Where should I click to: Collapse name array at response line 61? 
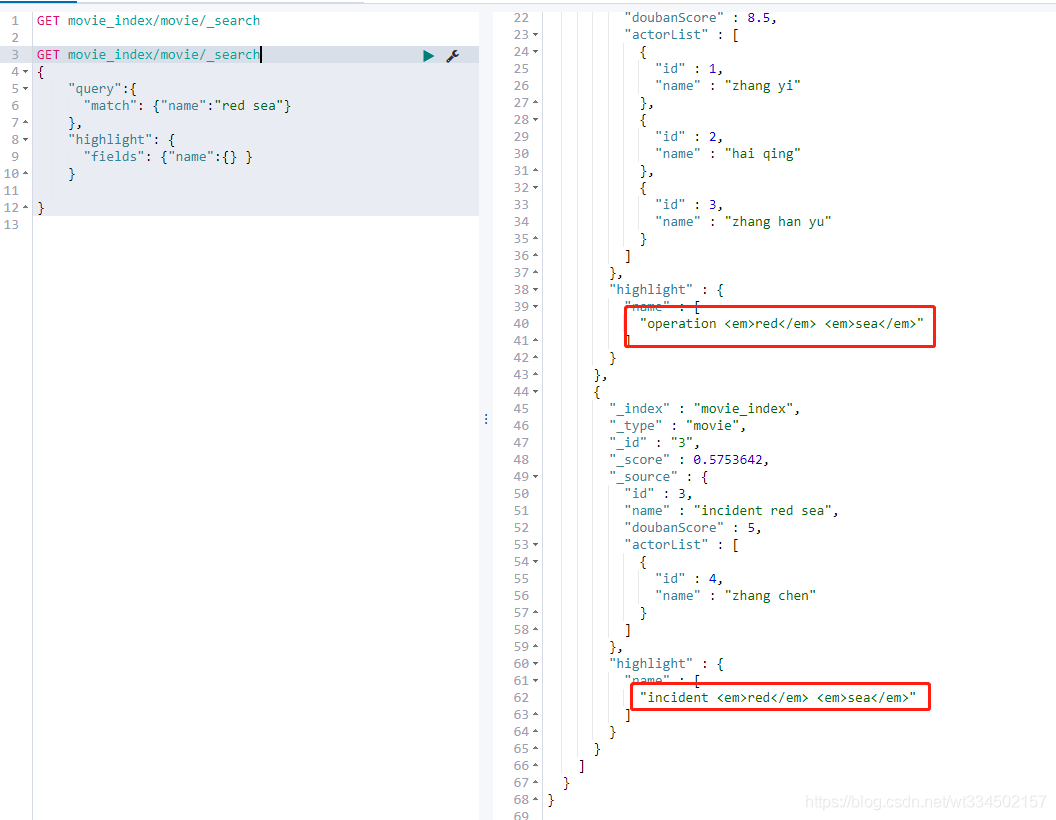pyautogui.click(x=535, y=681)
